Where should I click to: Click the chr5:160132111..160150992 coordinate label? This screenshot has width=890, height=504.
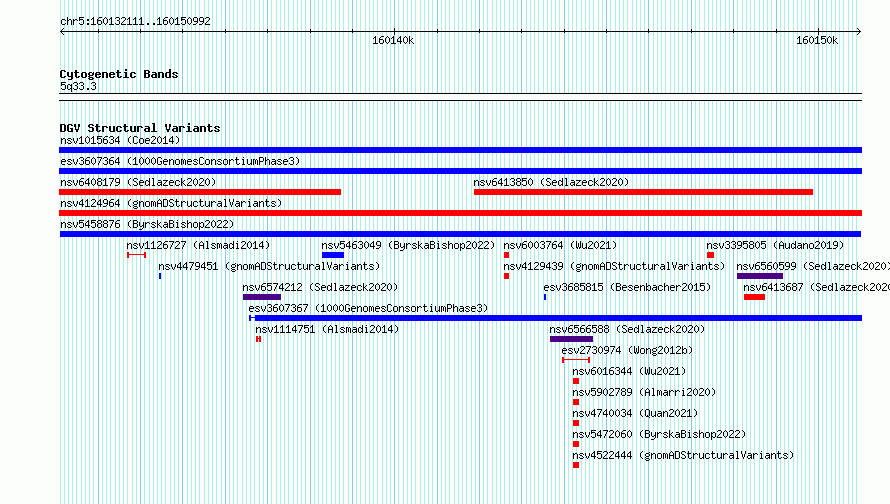pos(135,21)
